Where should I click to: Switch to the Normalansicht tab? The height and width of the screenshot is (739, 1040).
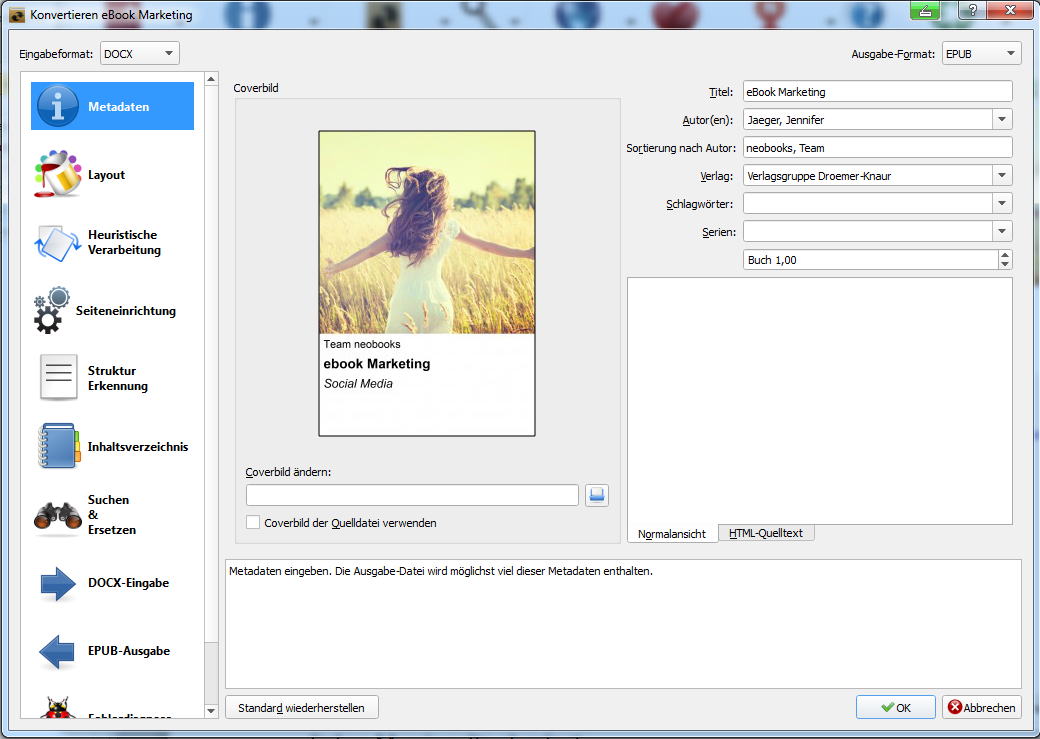(x=672, y=534)
